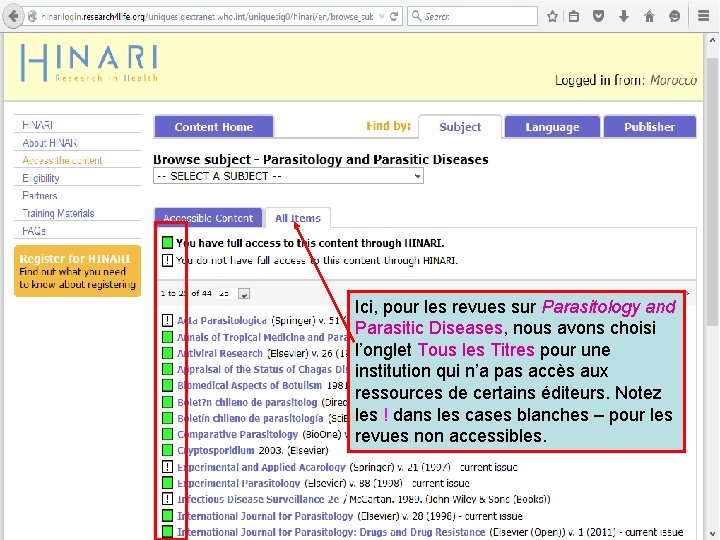Click the browser address bar
This screenshot has width=720, height=540.
click(x=207, y=17)
